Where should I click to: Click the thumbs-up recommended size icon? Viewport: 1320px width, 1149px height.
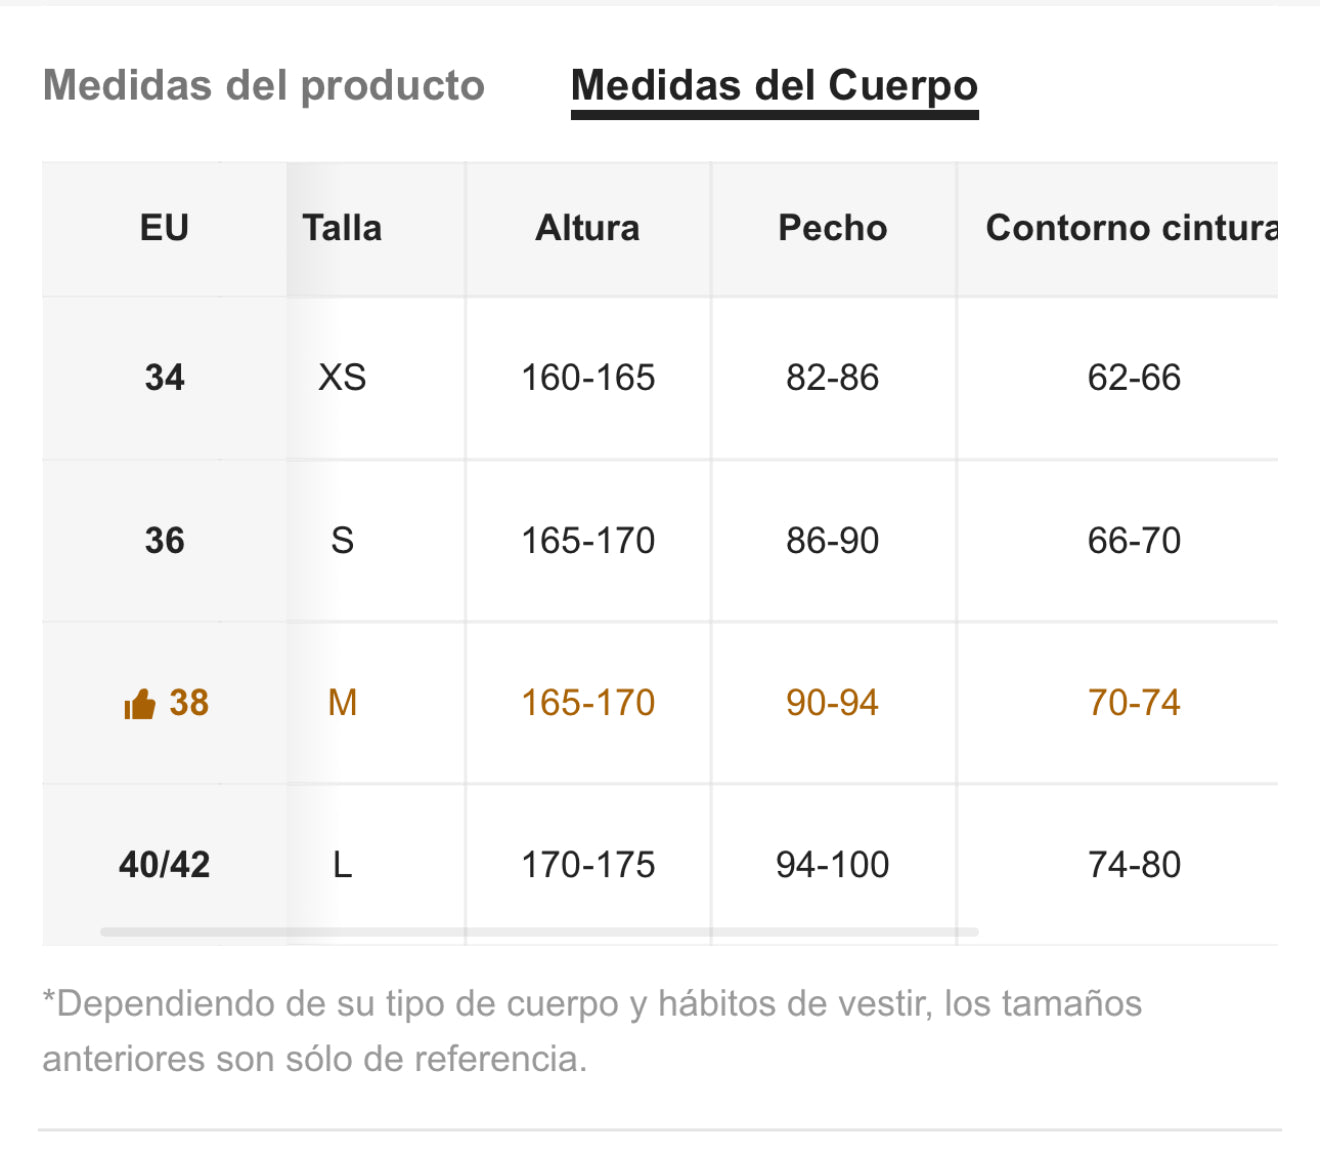pos(140,704)
